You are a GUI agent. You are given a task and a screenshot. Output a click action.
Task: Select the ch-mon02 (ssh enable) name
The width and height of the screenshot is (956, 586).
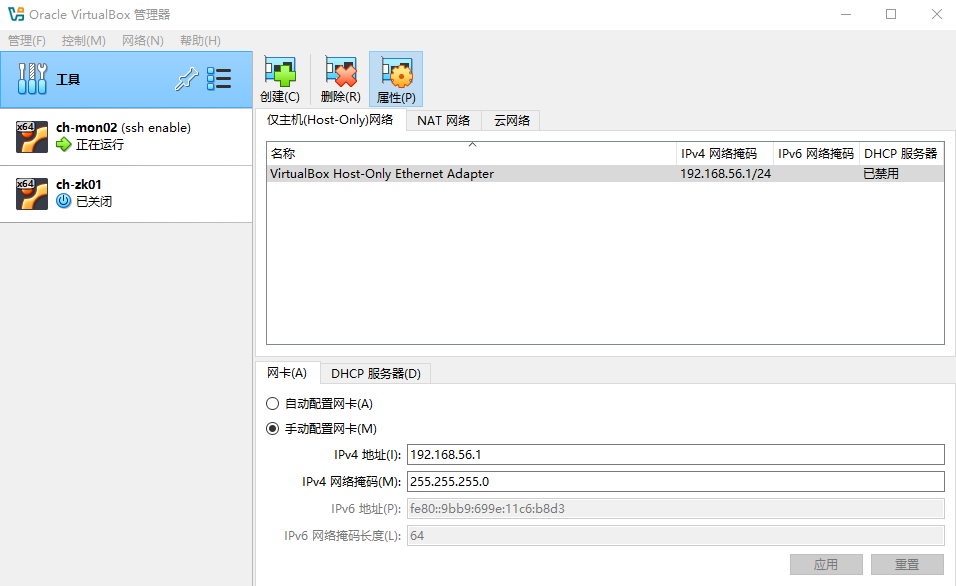pyautogui.click(x=123, y=127)
